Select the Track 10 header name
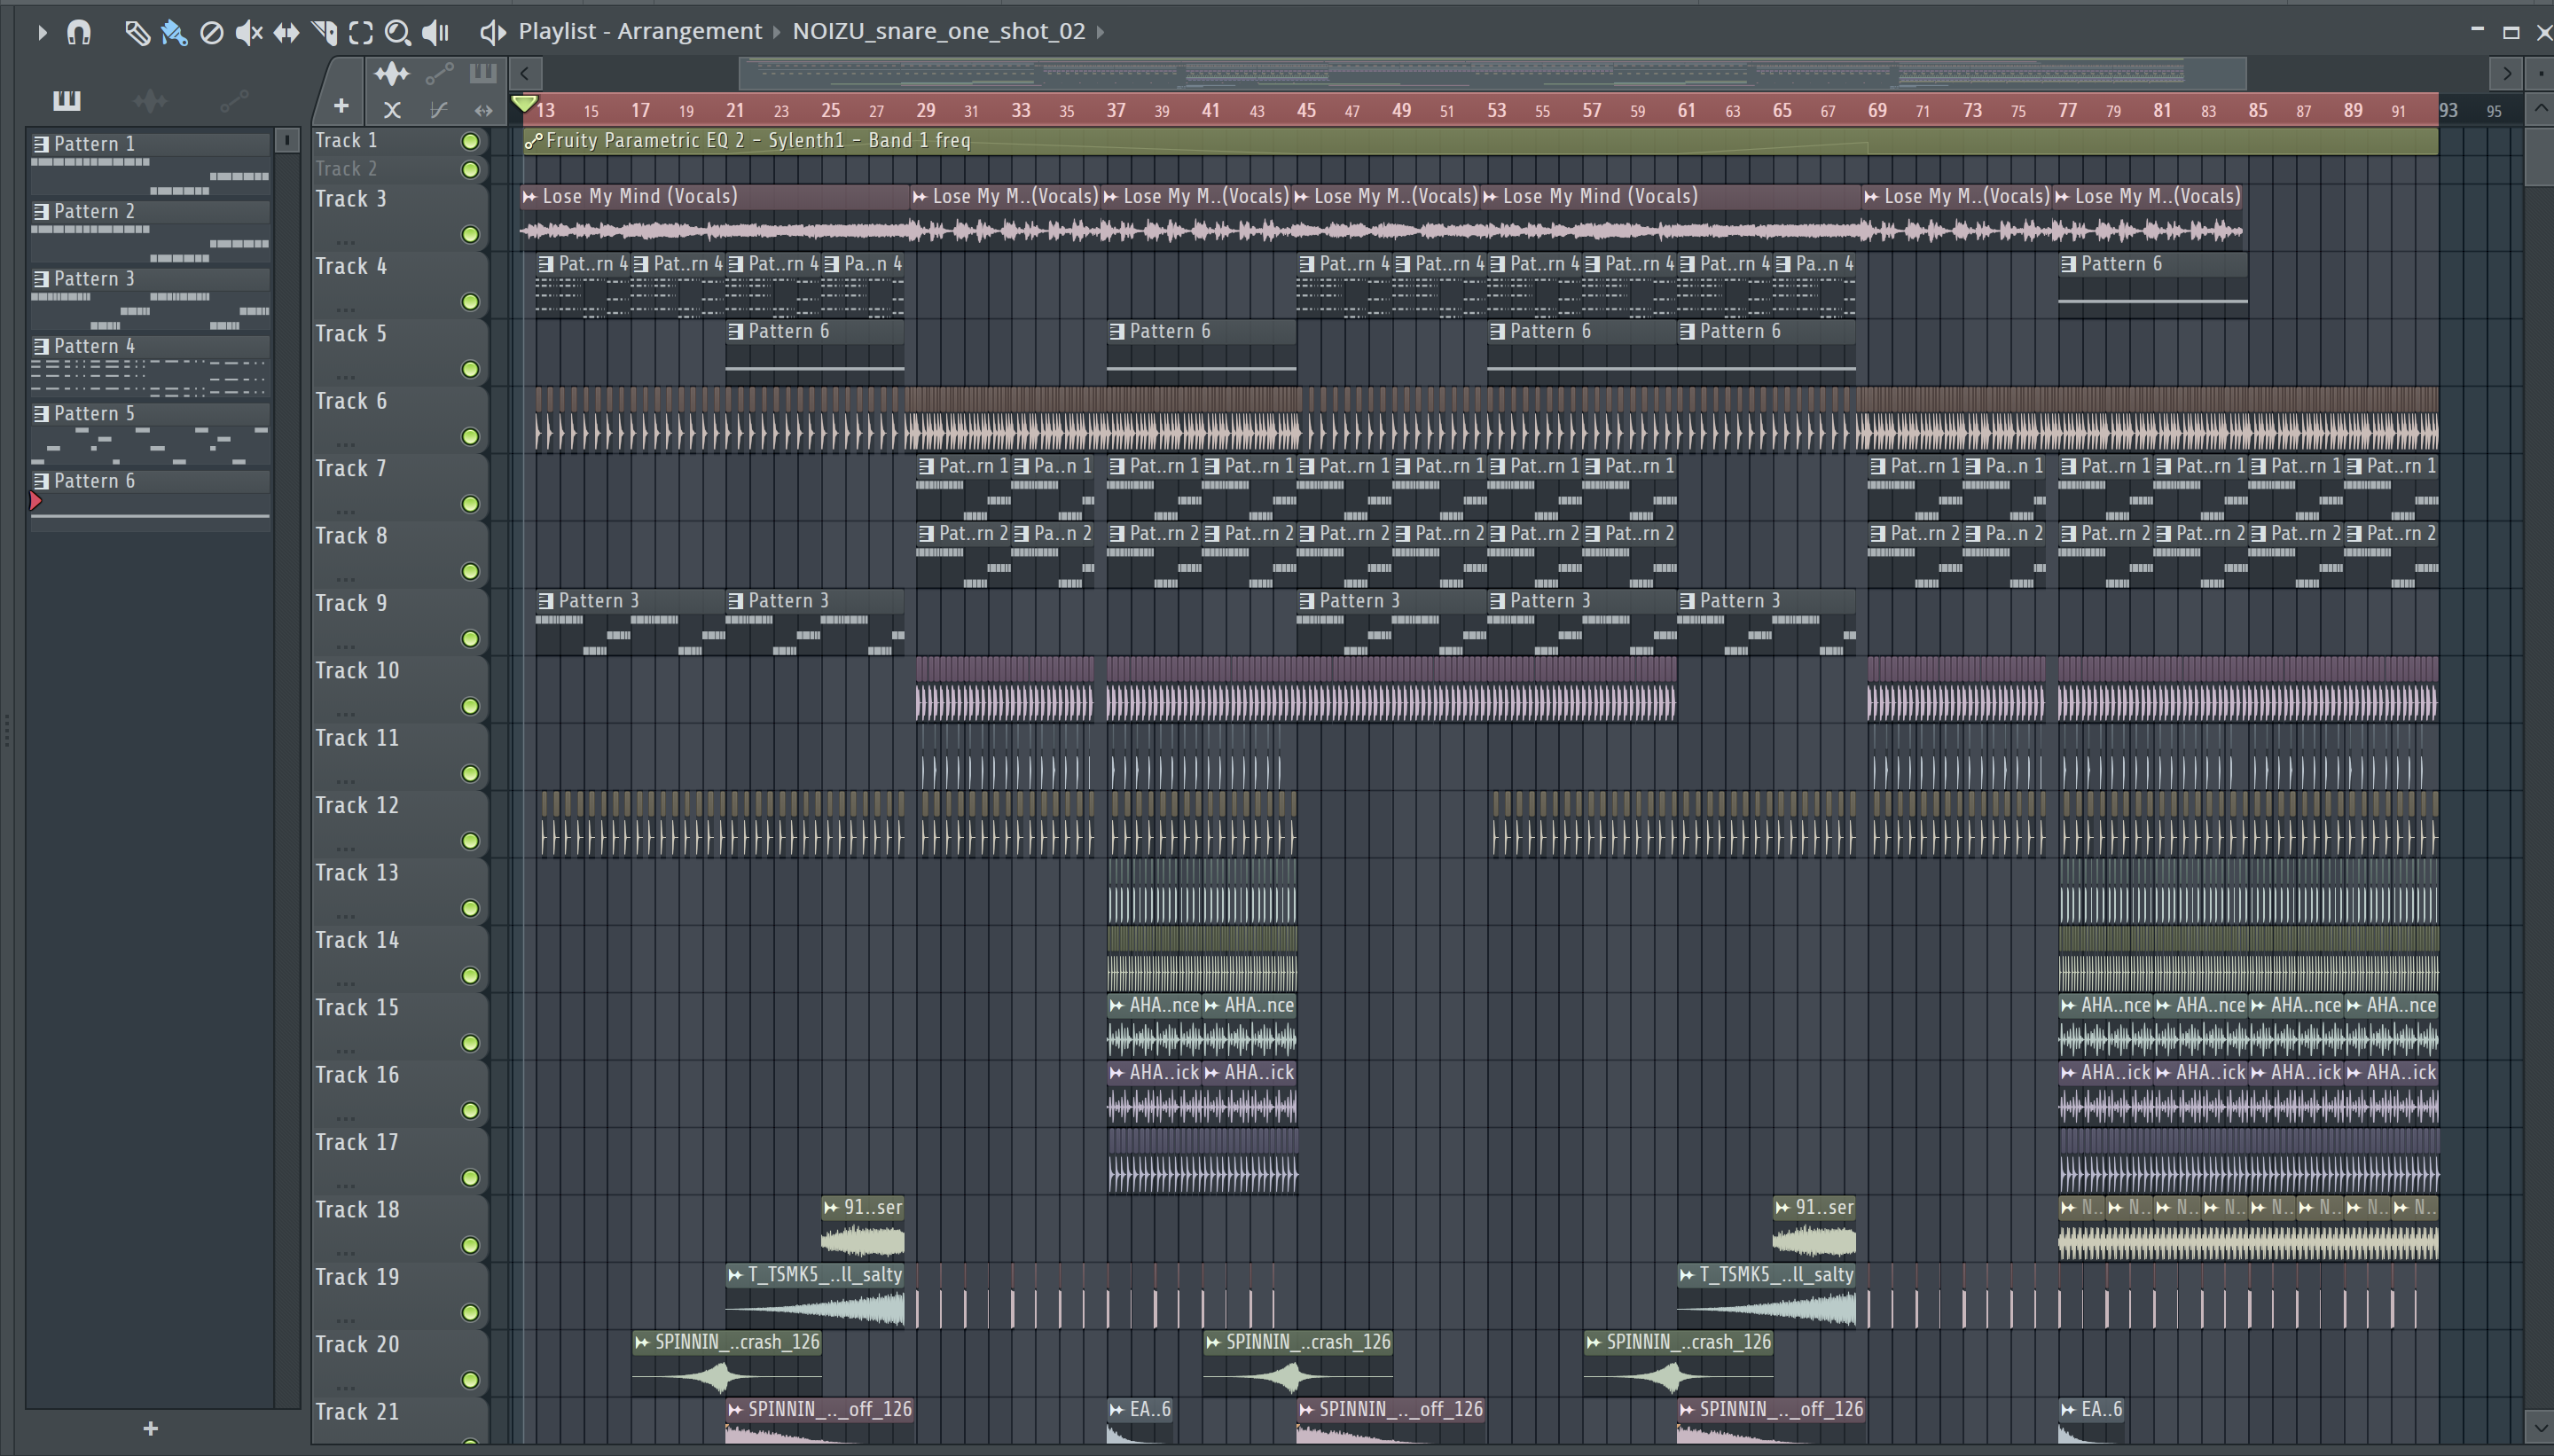Image resolution: width=2554 pixels, height=1456 pixels. click(357, 670)
